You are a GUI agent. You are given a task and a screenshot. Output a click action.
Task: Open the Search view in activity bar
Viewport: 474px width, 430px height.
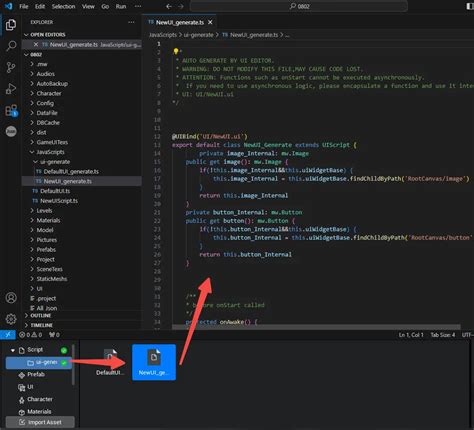click(11, 46)
